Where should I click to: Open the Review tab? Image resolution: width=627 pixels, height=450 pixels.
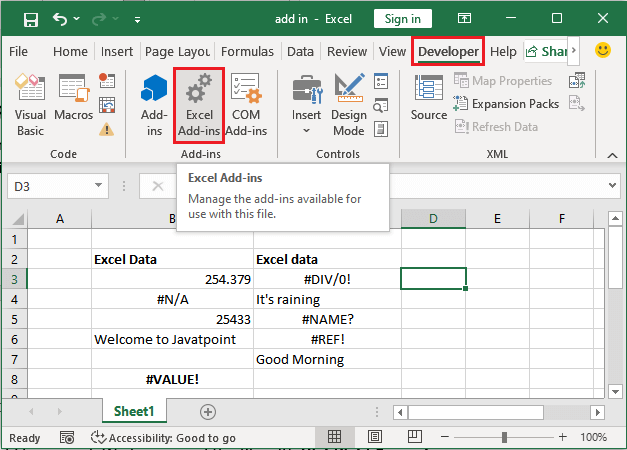tap(347, 52)
